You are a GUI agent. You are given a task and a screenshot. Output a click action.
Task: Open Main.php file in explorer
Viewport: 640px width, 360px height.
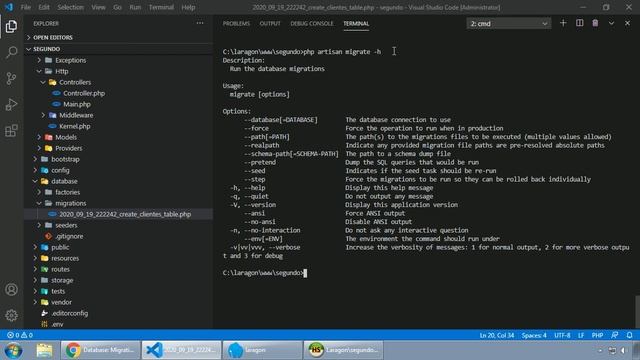point(77,104)
